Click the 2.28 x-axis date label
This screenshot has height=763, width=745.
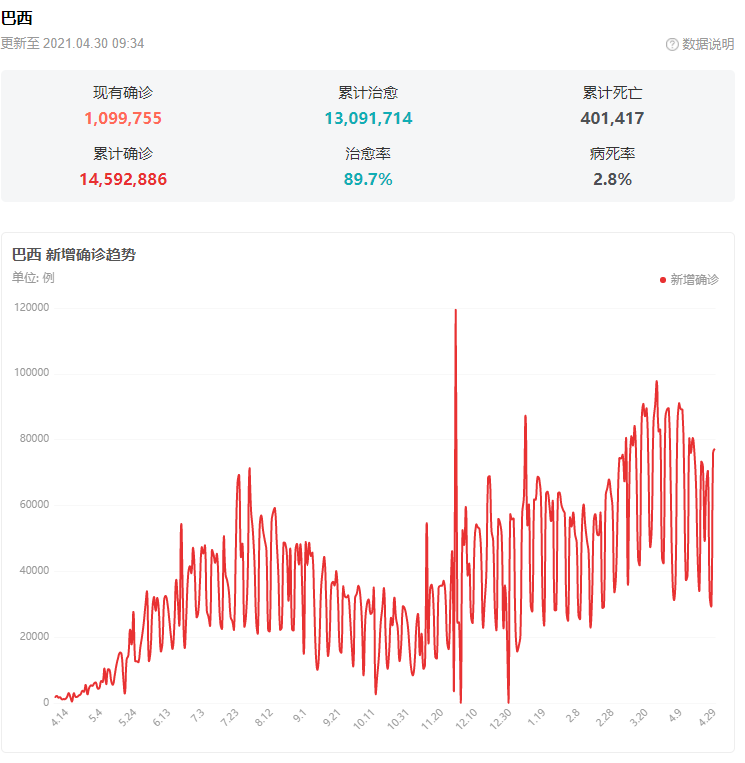tap(604, 718)
